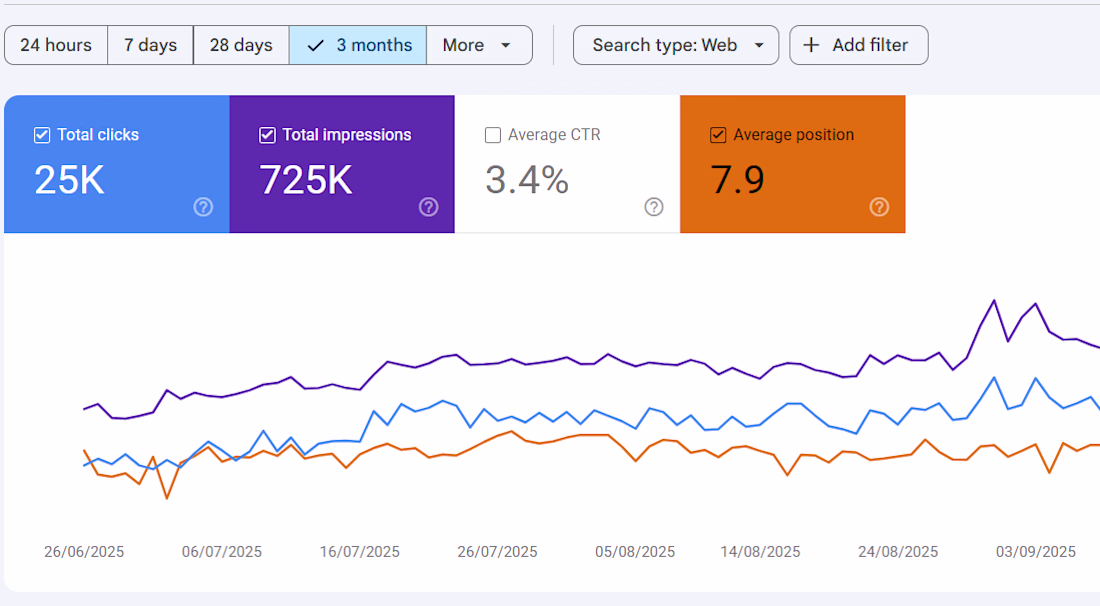The image size is (1100, 606).
Task: Click the Search type dropdown arrow
Action: 759,46
